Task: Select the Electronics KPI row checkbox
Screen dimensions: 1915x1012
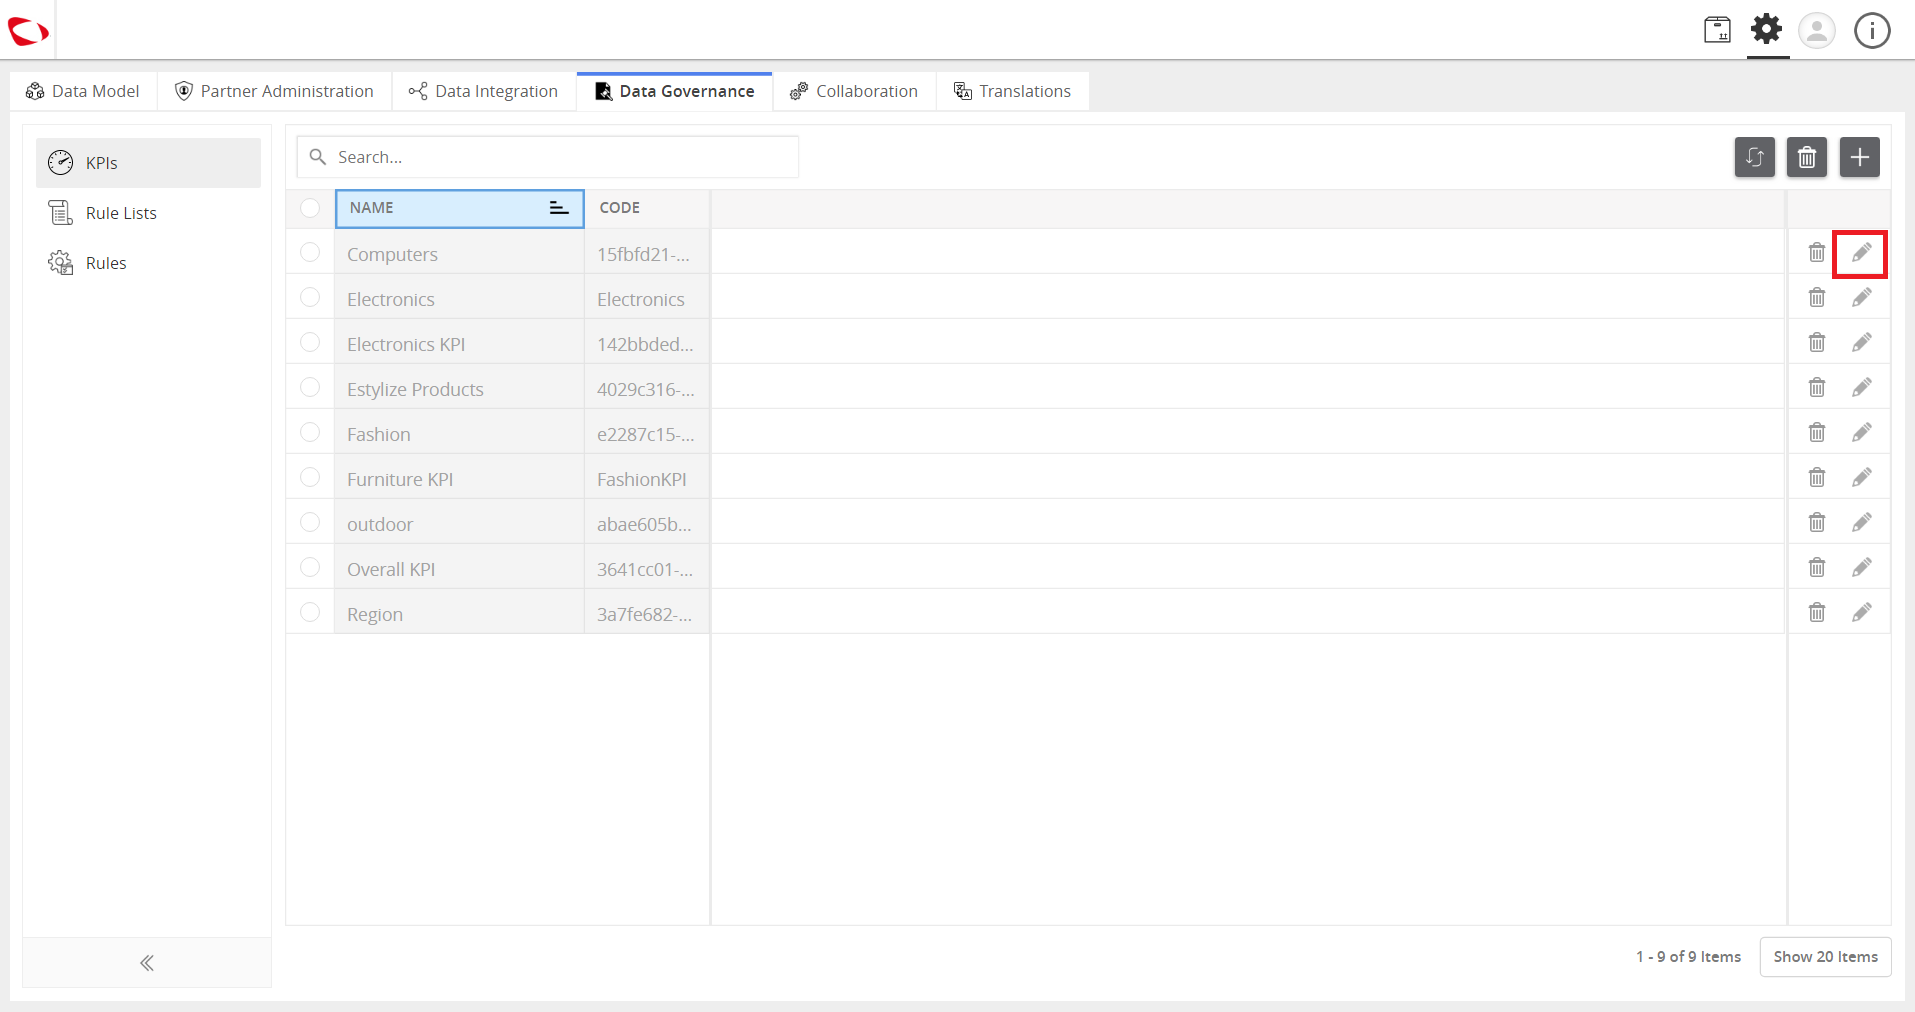Action: pyautogui.click(x=310, y=342)
